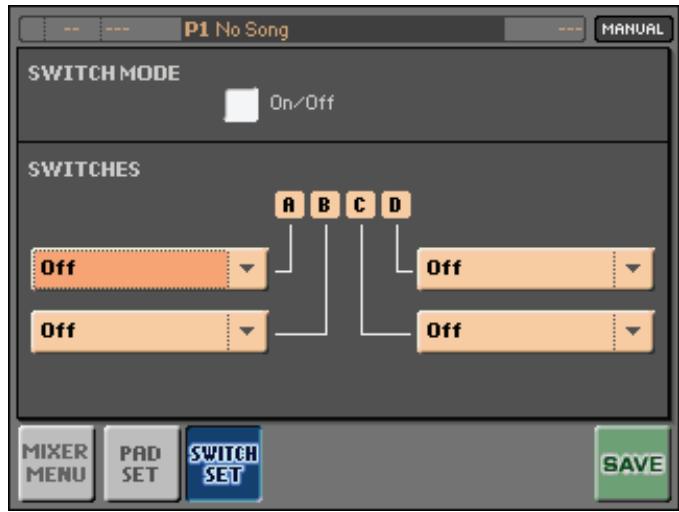Click the On/Off label text
Screen dimensions: 679x512
click(x=302, y=103)
